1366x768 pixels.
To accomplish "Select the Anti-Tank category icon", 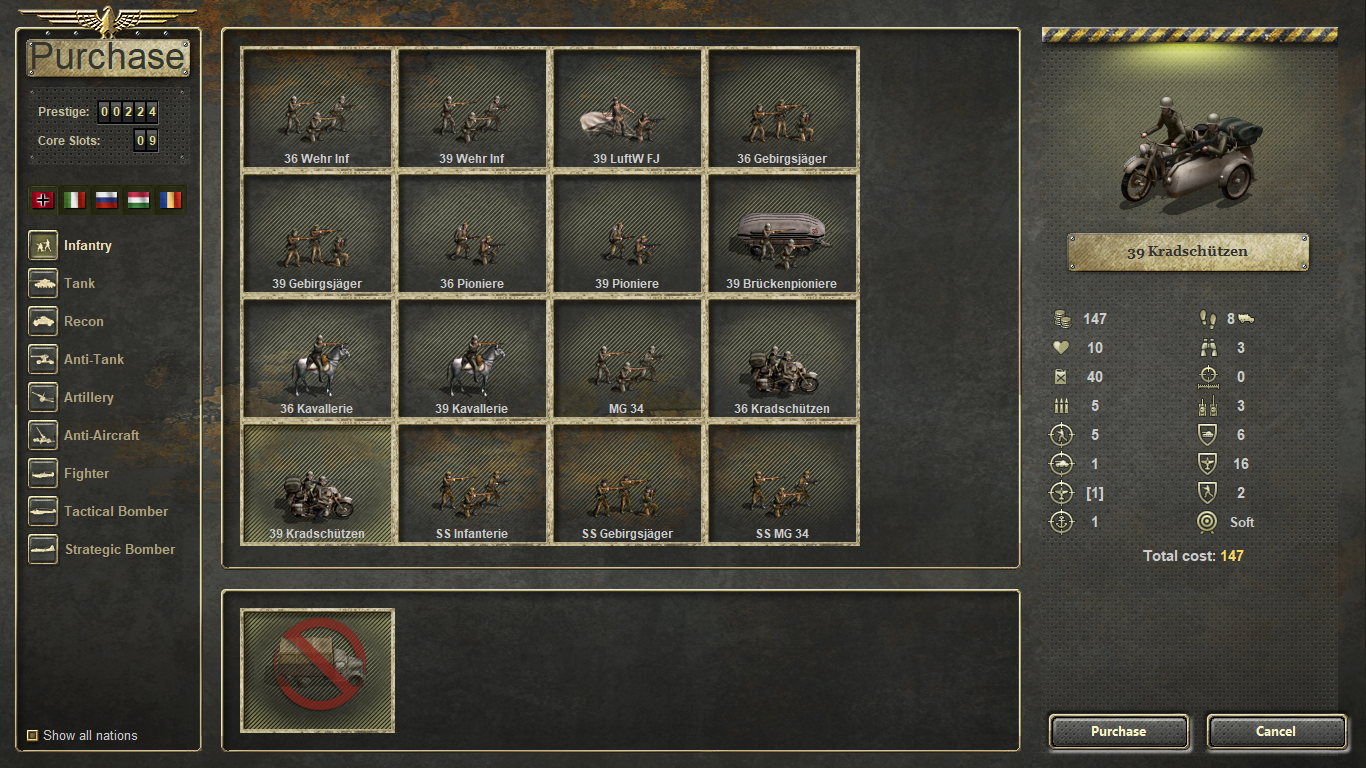I will pyautogui.click(x=43, y=359).
